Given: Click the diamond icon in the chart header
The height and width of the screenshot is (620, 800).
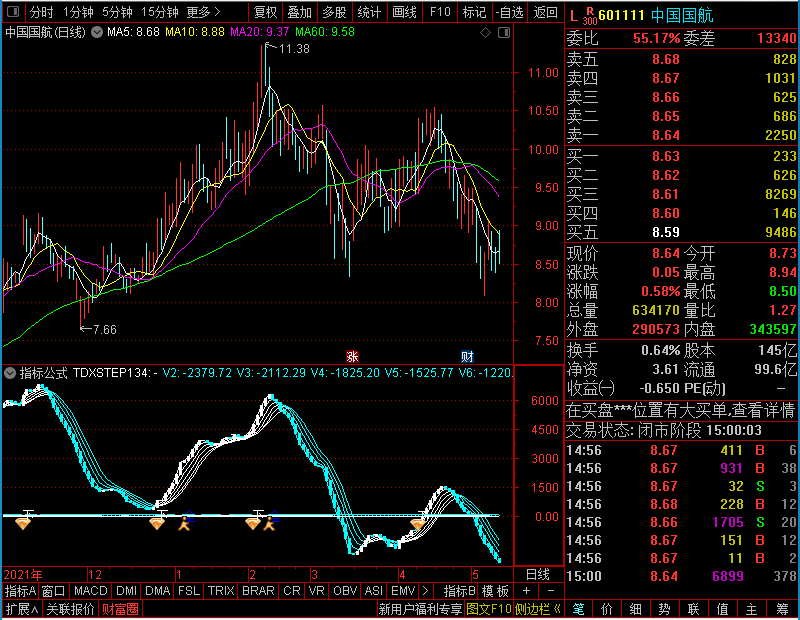Looking at the screenshot, I should pyautogui.click(x=485, y=33).
